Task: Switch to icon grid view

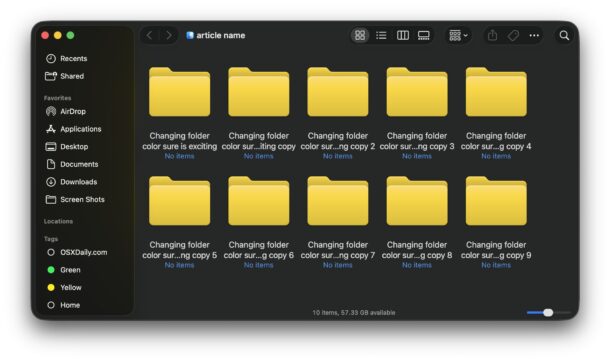Action: pyautogui.click(x=360, y=35)
